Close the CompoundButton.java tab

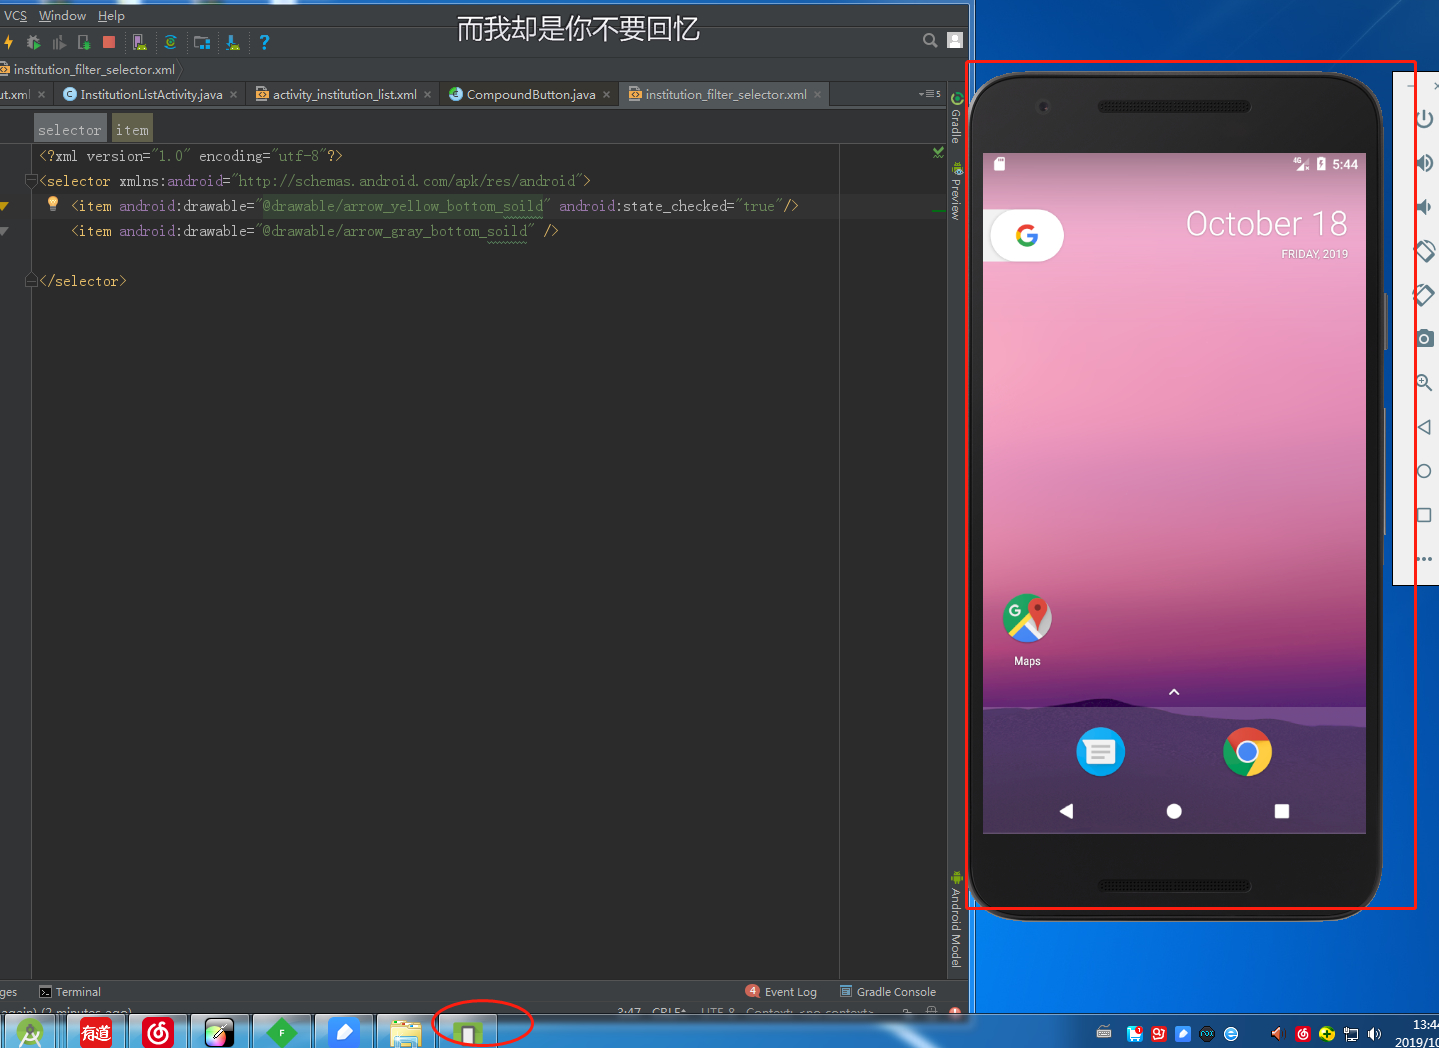(606, 95)
